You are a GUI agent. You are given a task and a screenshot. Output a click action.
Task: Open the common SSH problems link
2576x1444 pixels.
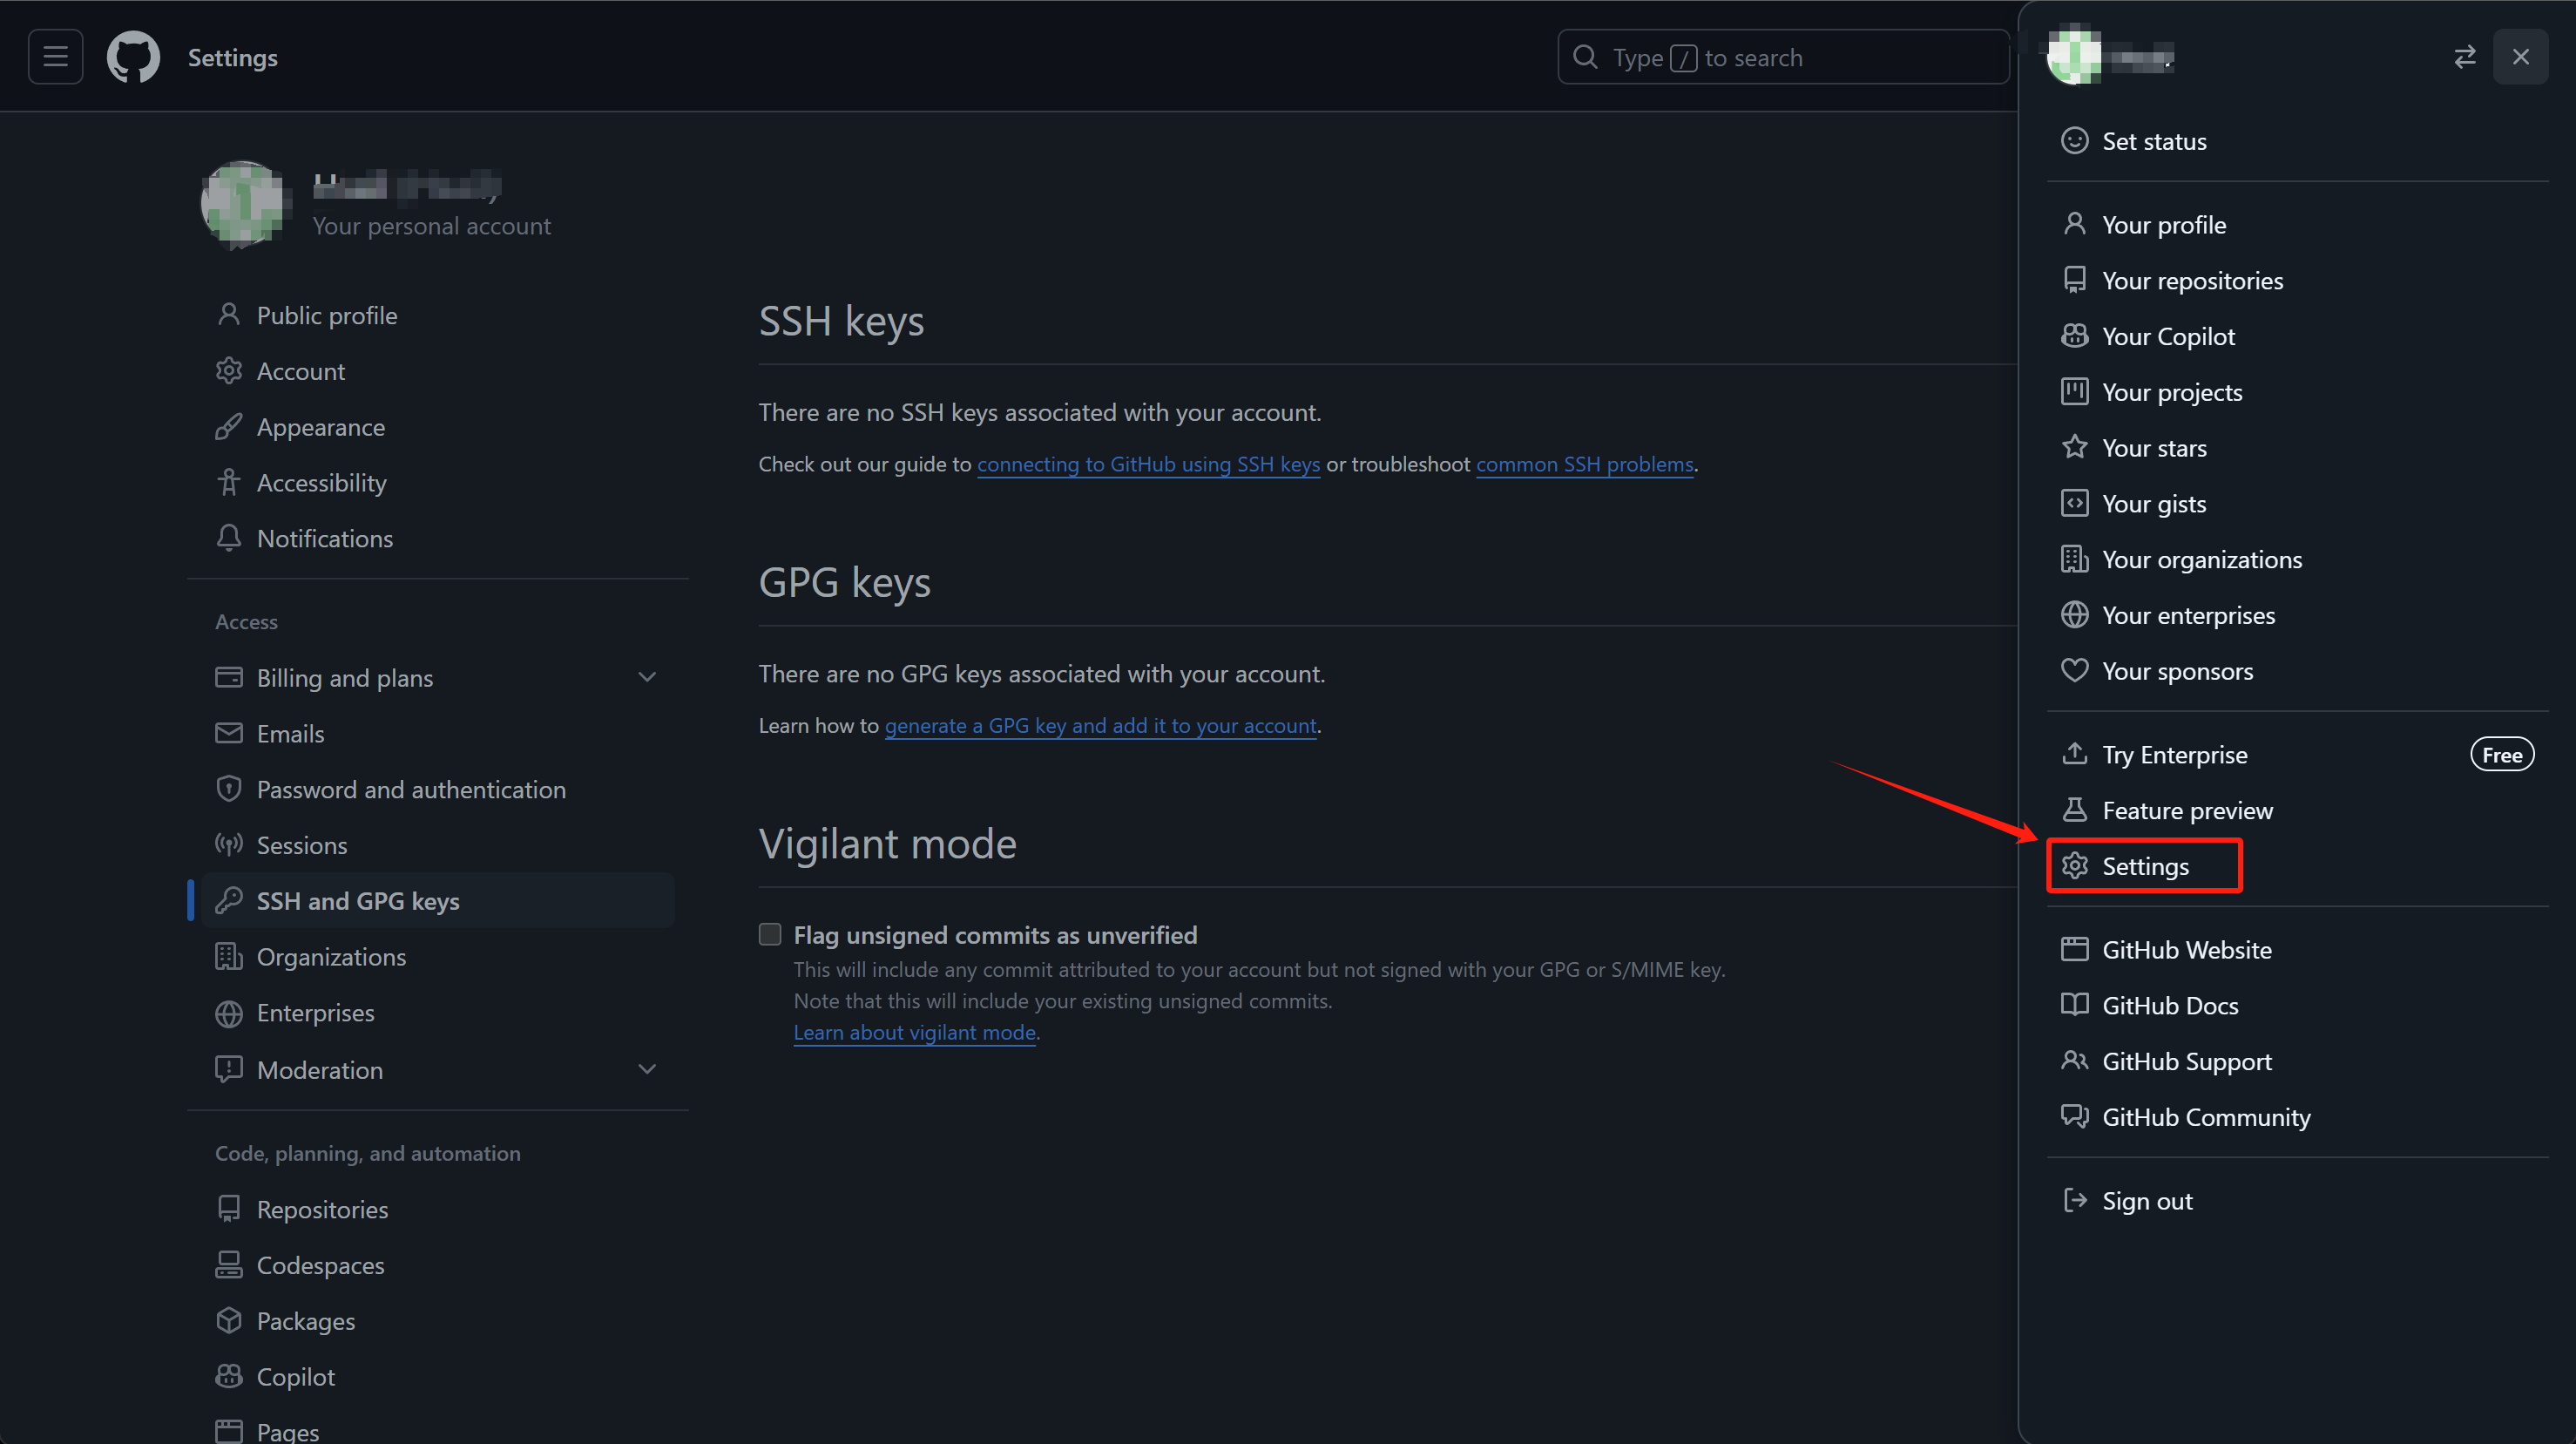[1585, 464]
